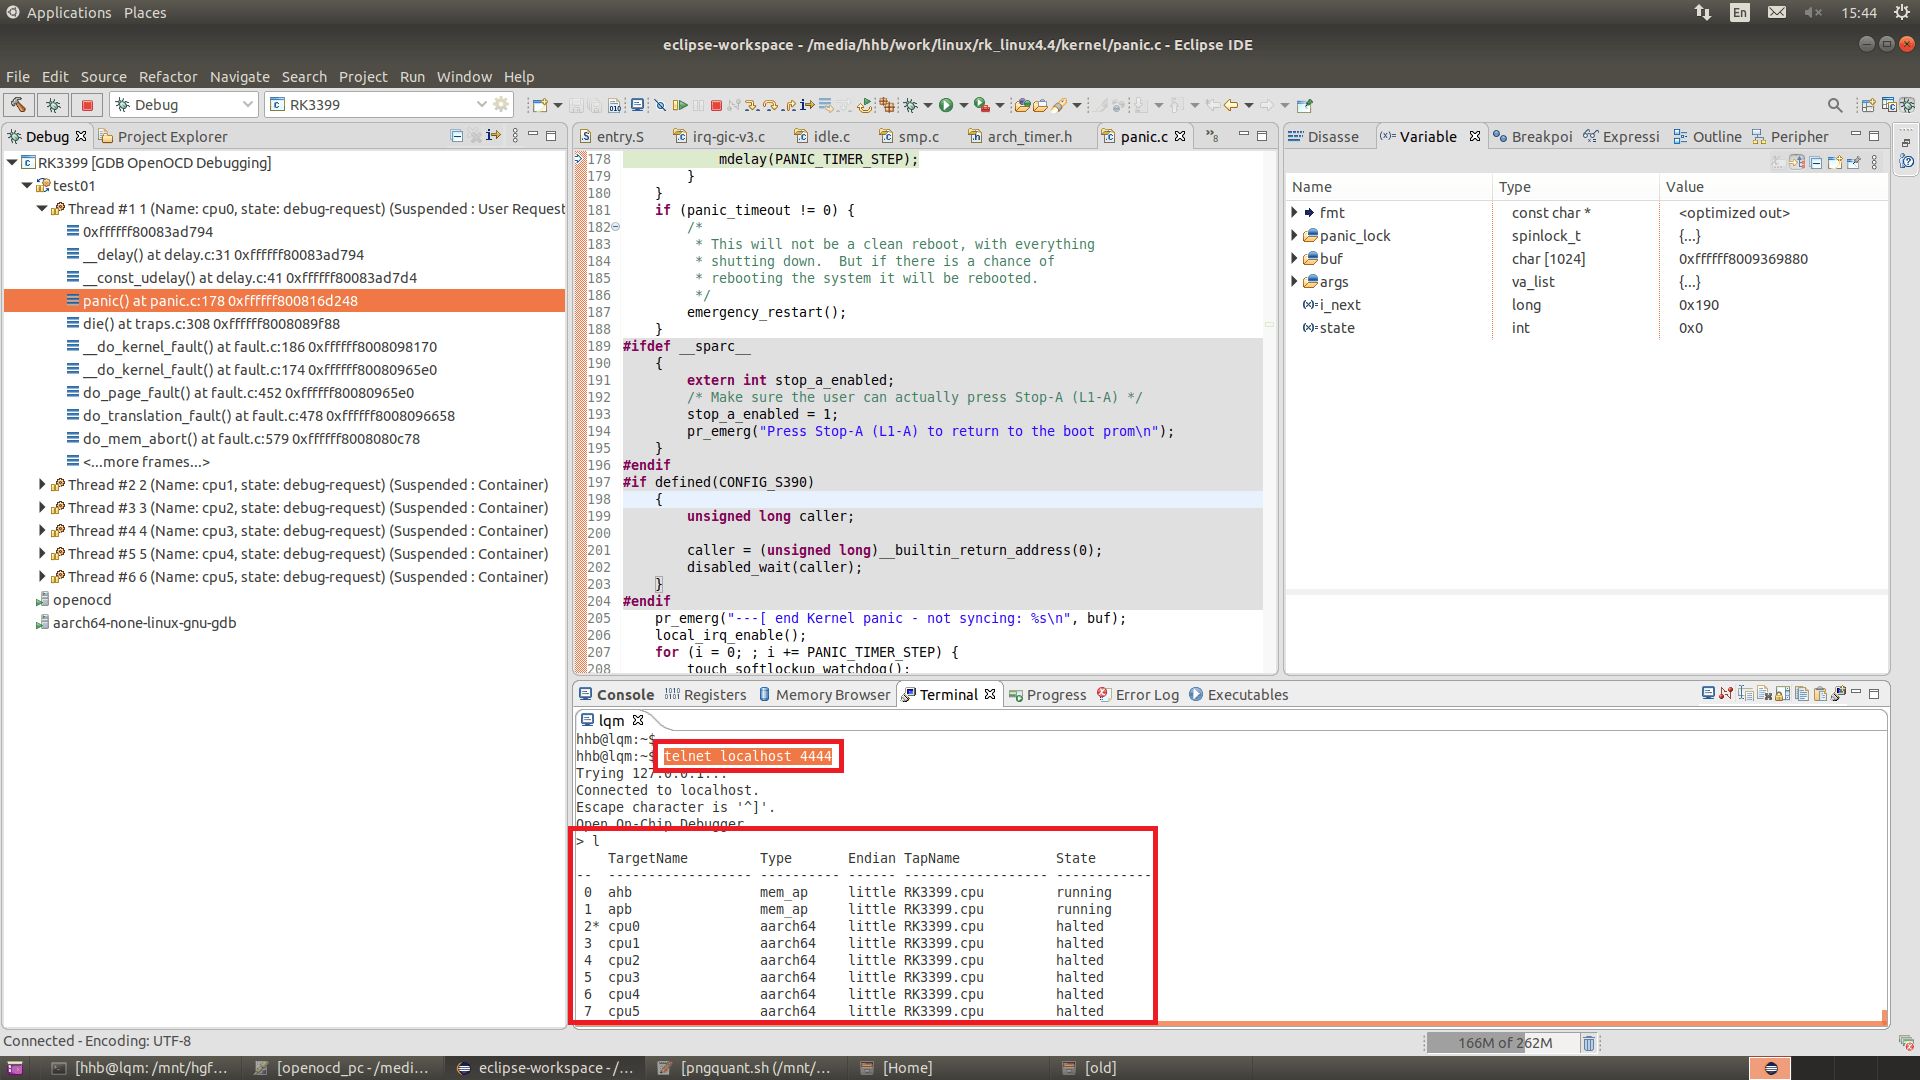Open the Debug view menu (three dots)
Viewport: 1920px width, 1080px height.
pyautogui.click(x=515, y=136)
